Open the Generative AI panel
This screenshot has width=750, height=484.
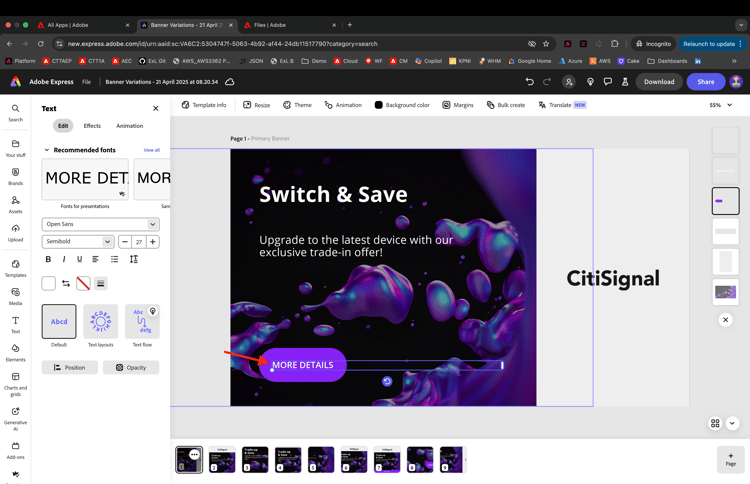coord(15,418)
